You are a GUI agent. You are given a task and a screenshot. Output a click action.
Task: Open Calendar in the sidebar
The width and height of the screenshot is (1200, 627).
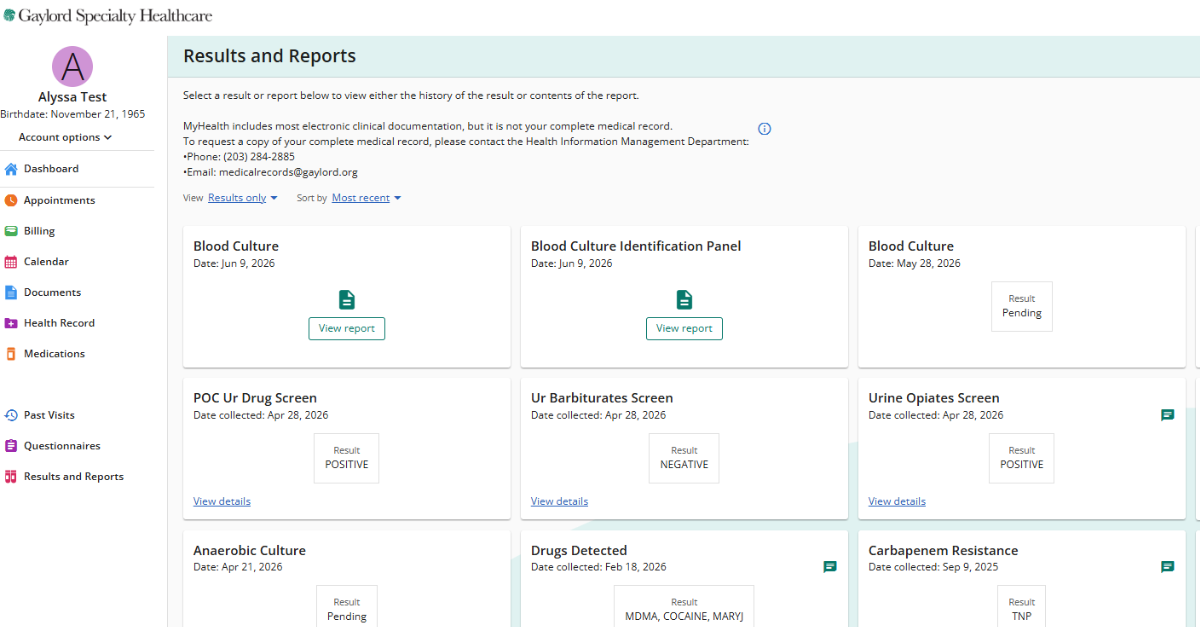[x=46, y=262]
